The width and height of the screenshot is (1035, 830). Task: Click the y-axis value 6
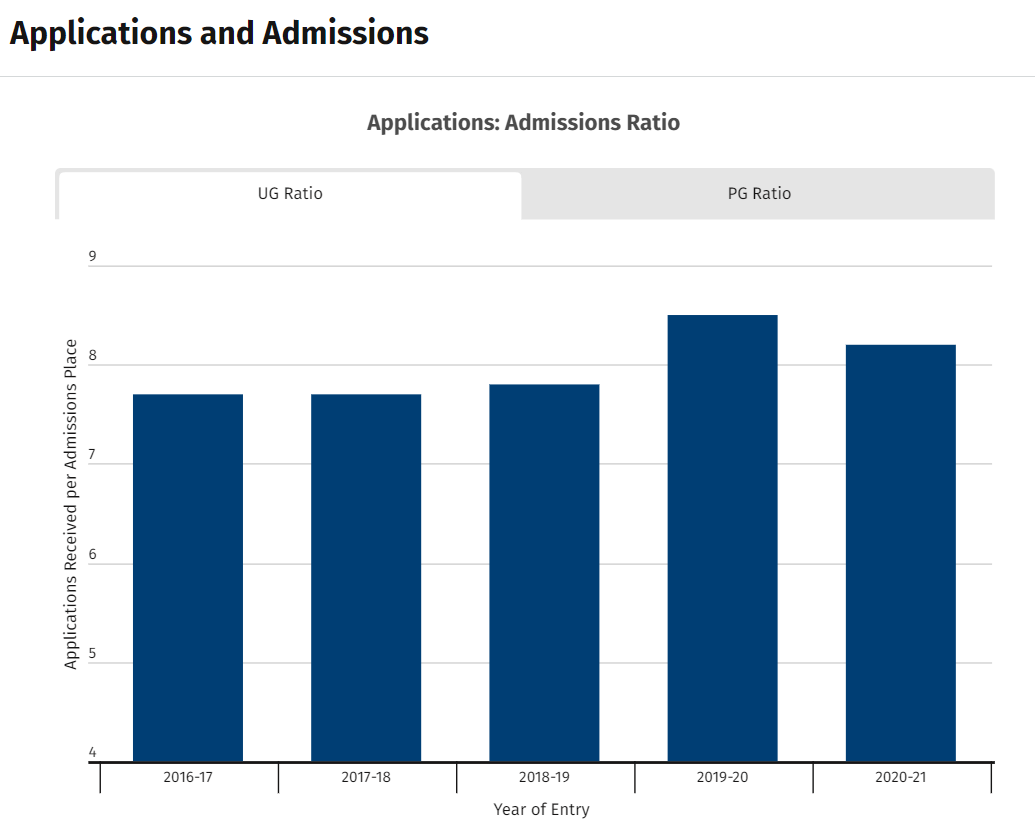92,554
